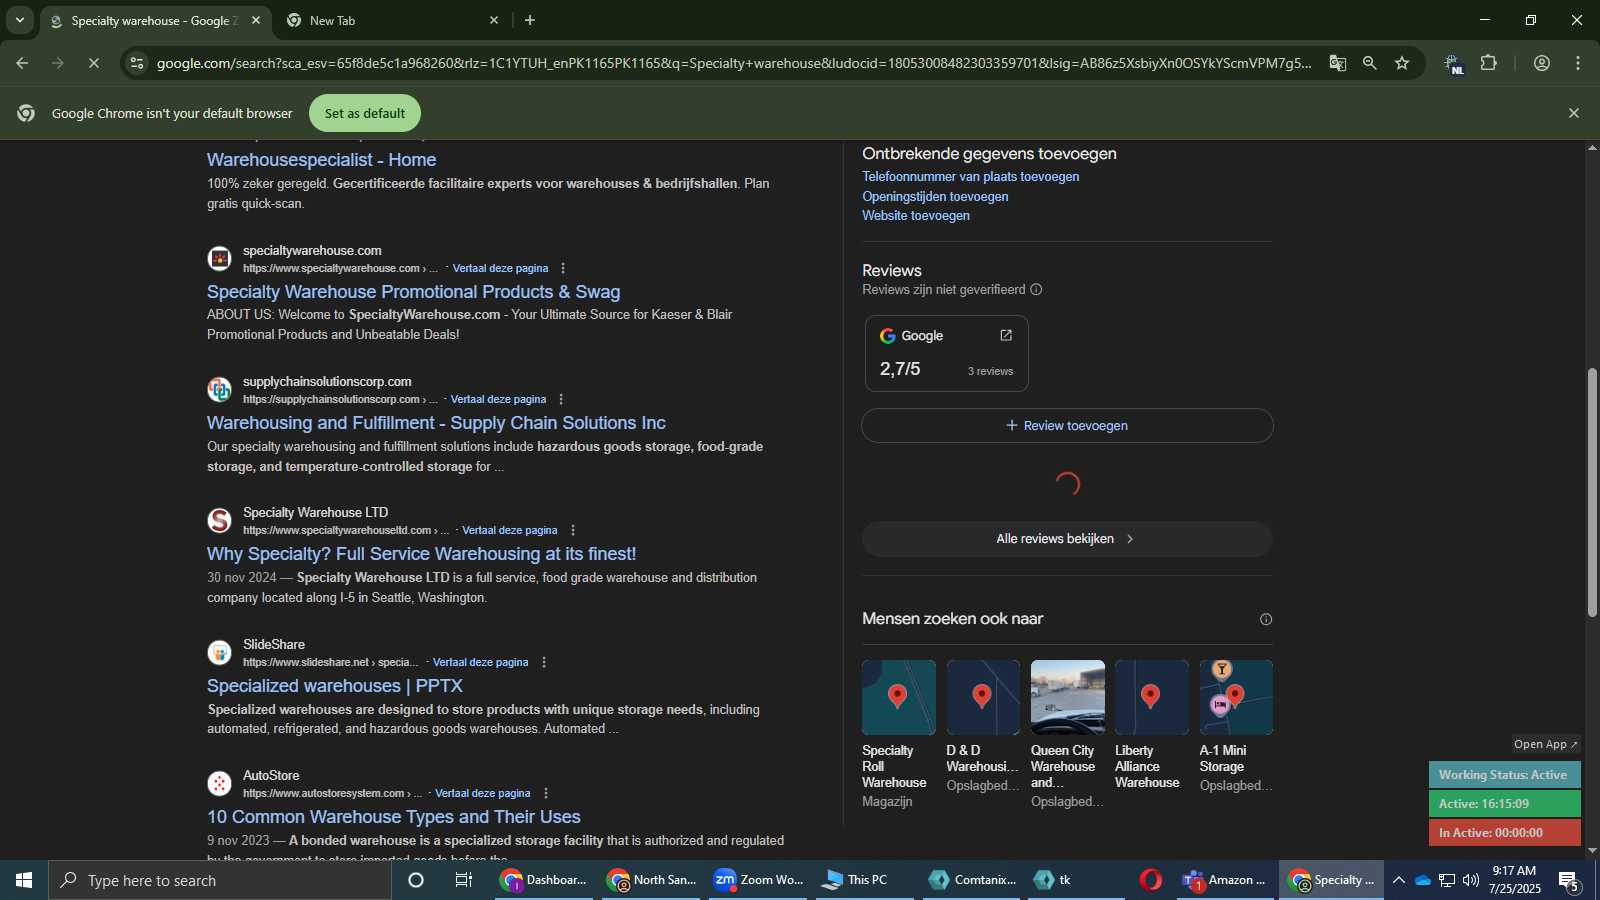
Task: Open Why Specialty? Full Service Warehousing result
Action: [x=421, y=554]
